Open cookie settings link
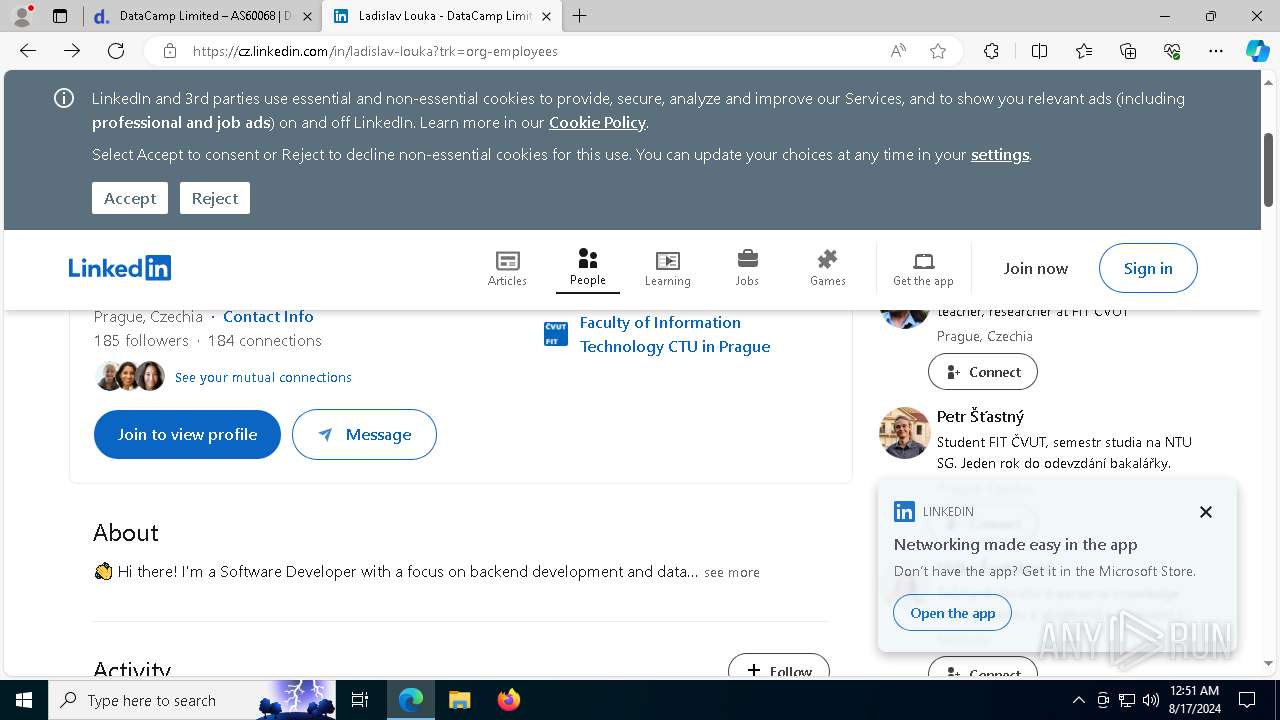 point(1000,154)
